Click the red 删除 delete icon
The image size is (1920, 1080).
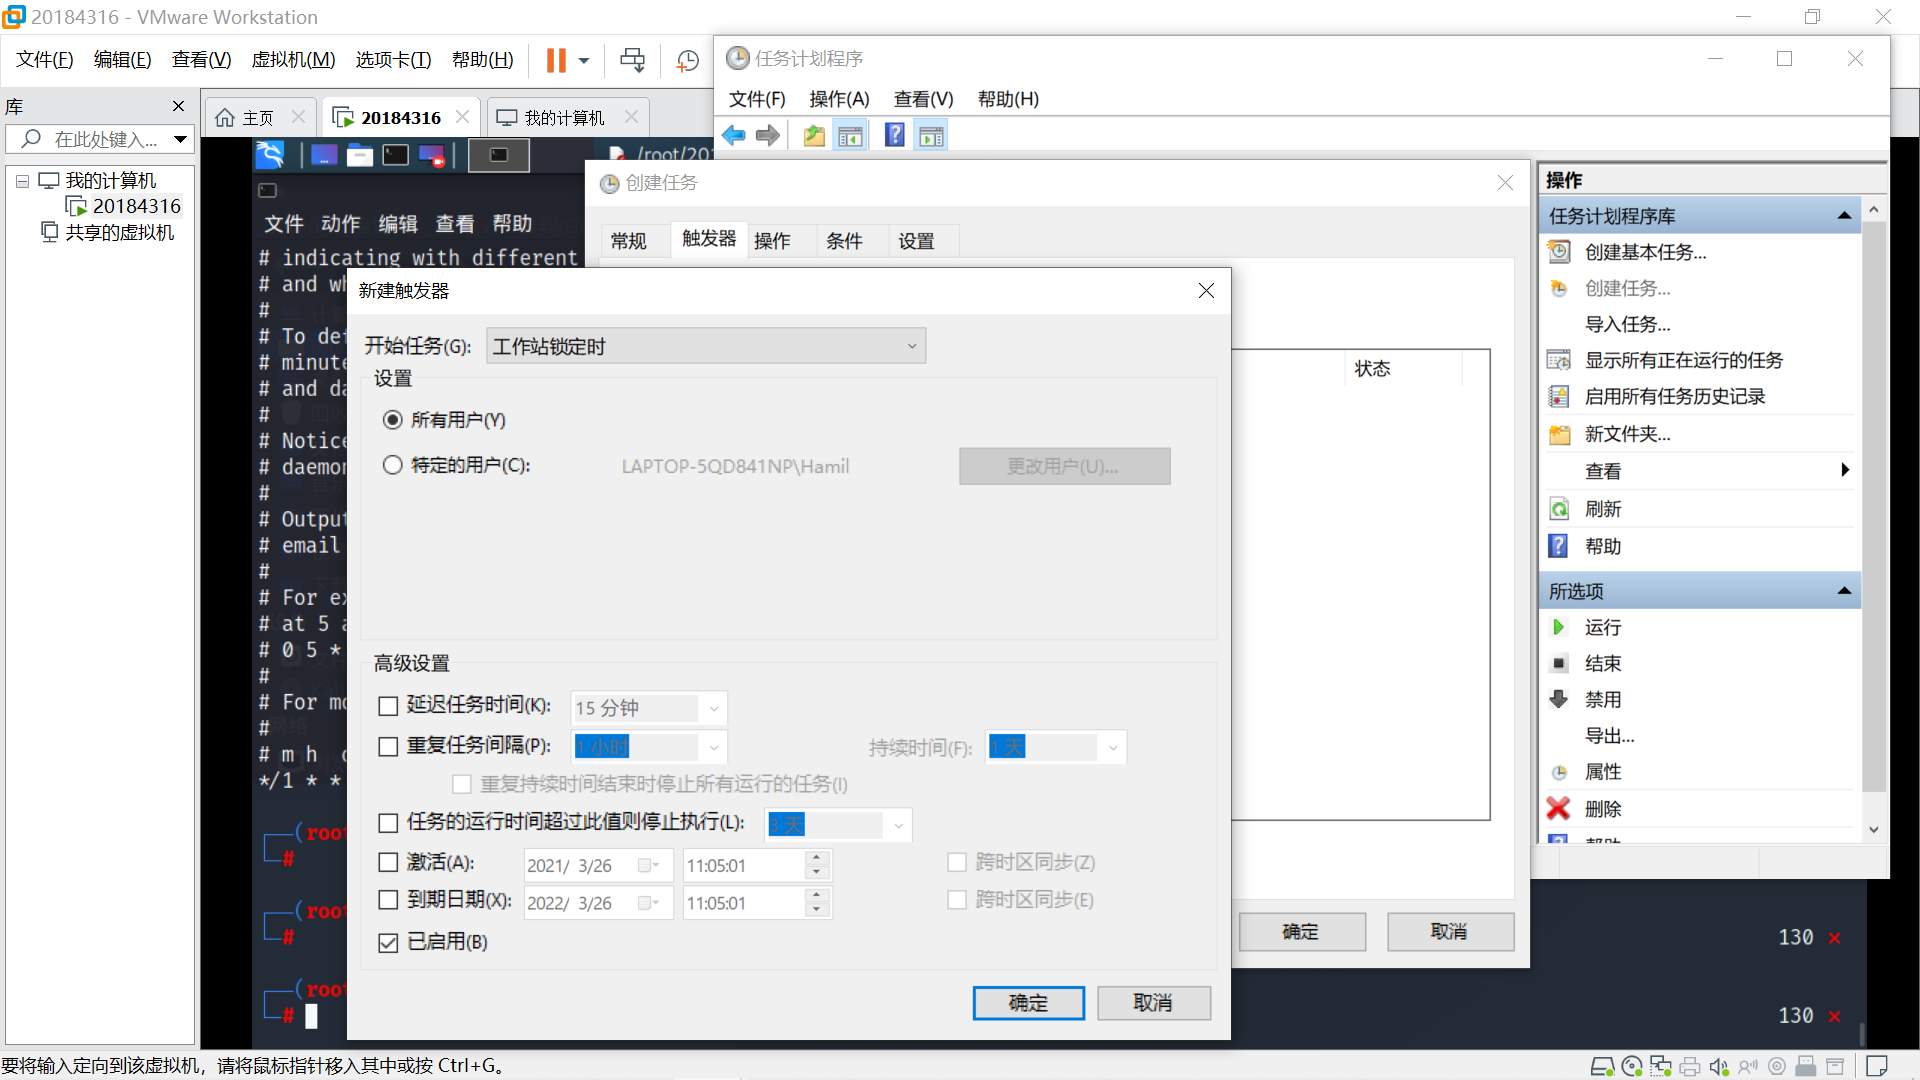tap(1558, 808)
